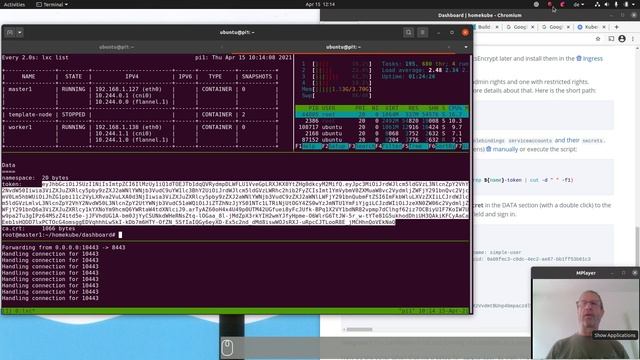
Task: Open the Activities overview
Action: tap(14, 4)
